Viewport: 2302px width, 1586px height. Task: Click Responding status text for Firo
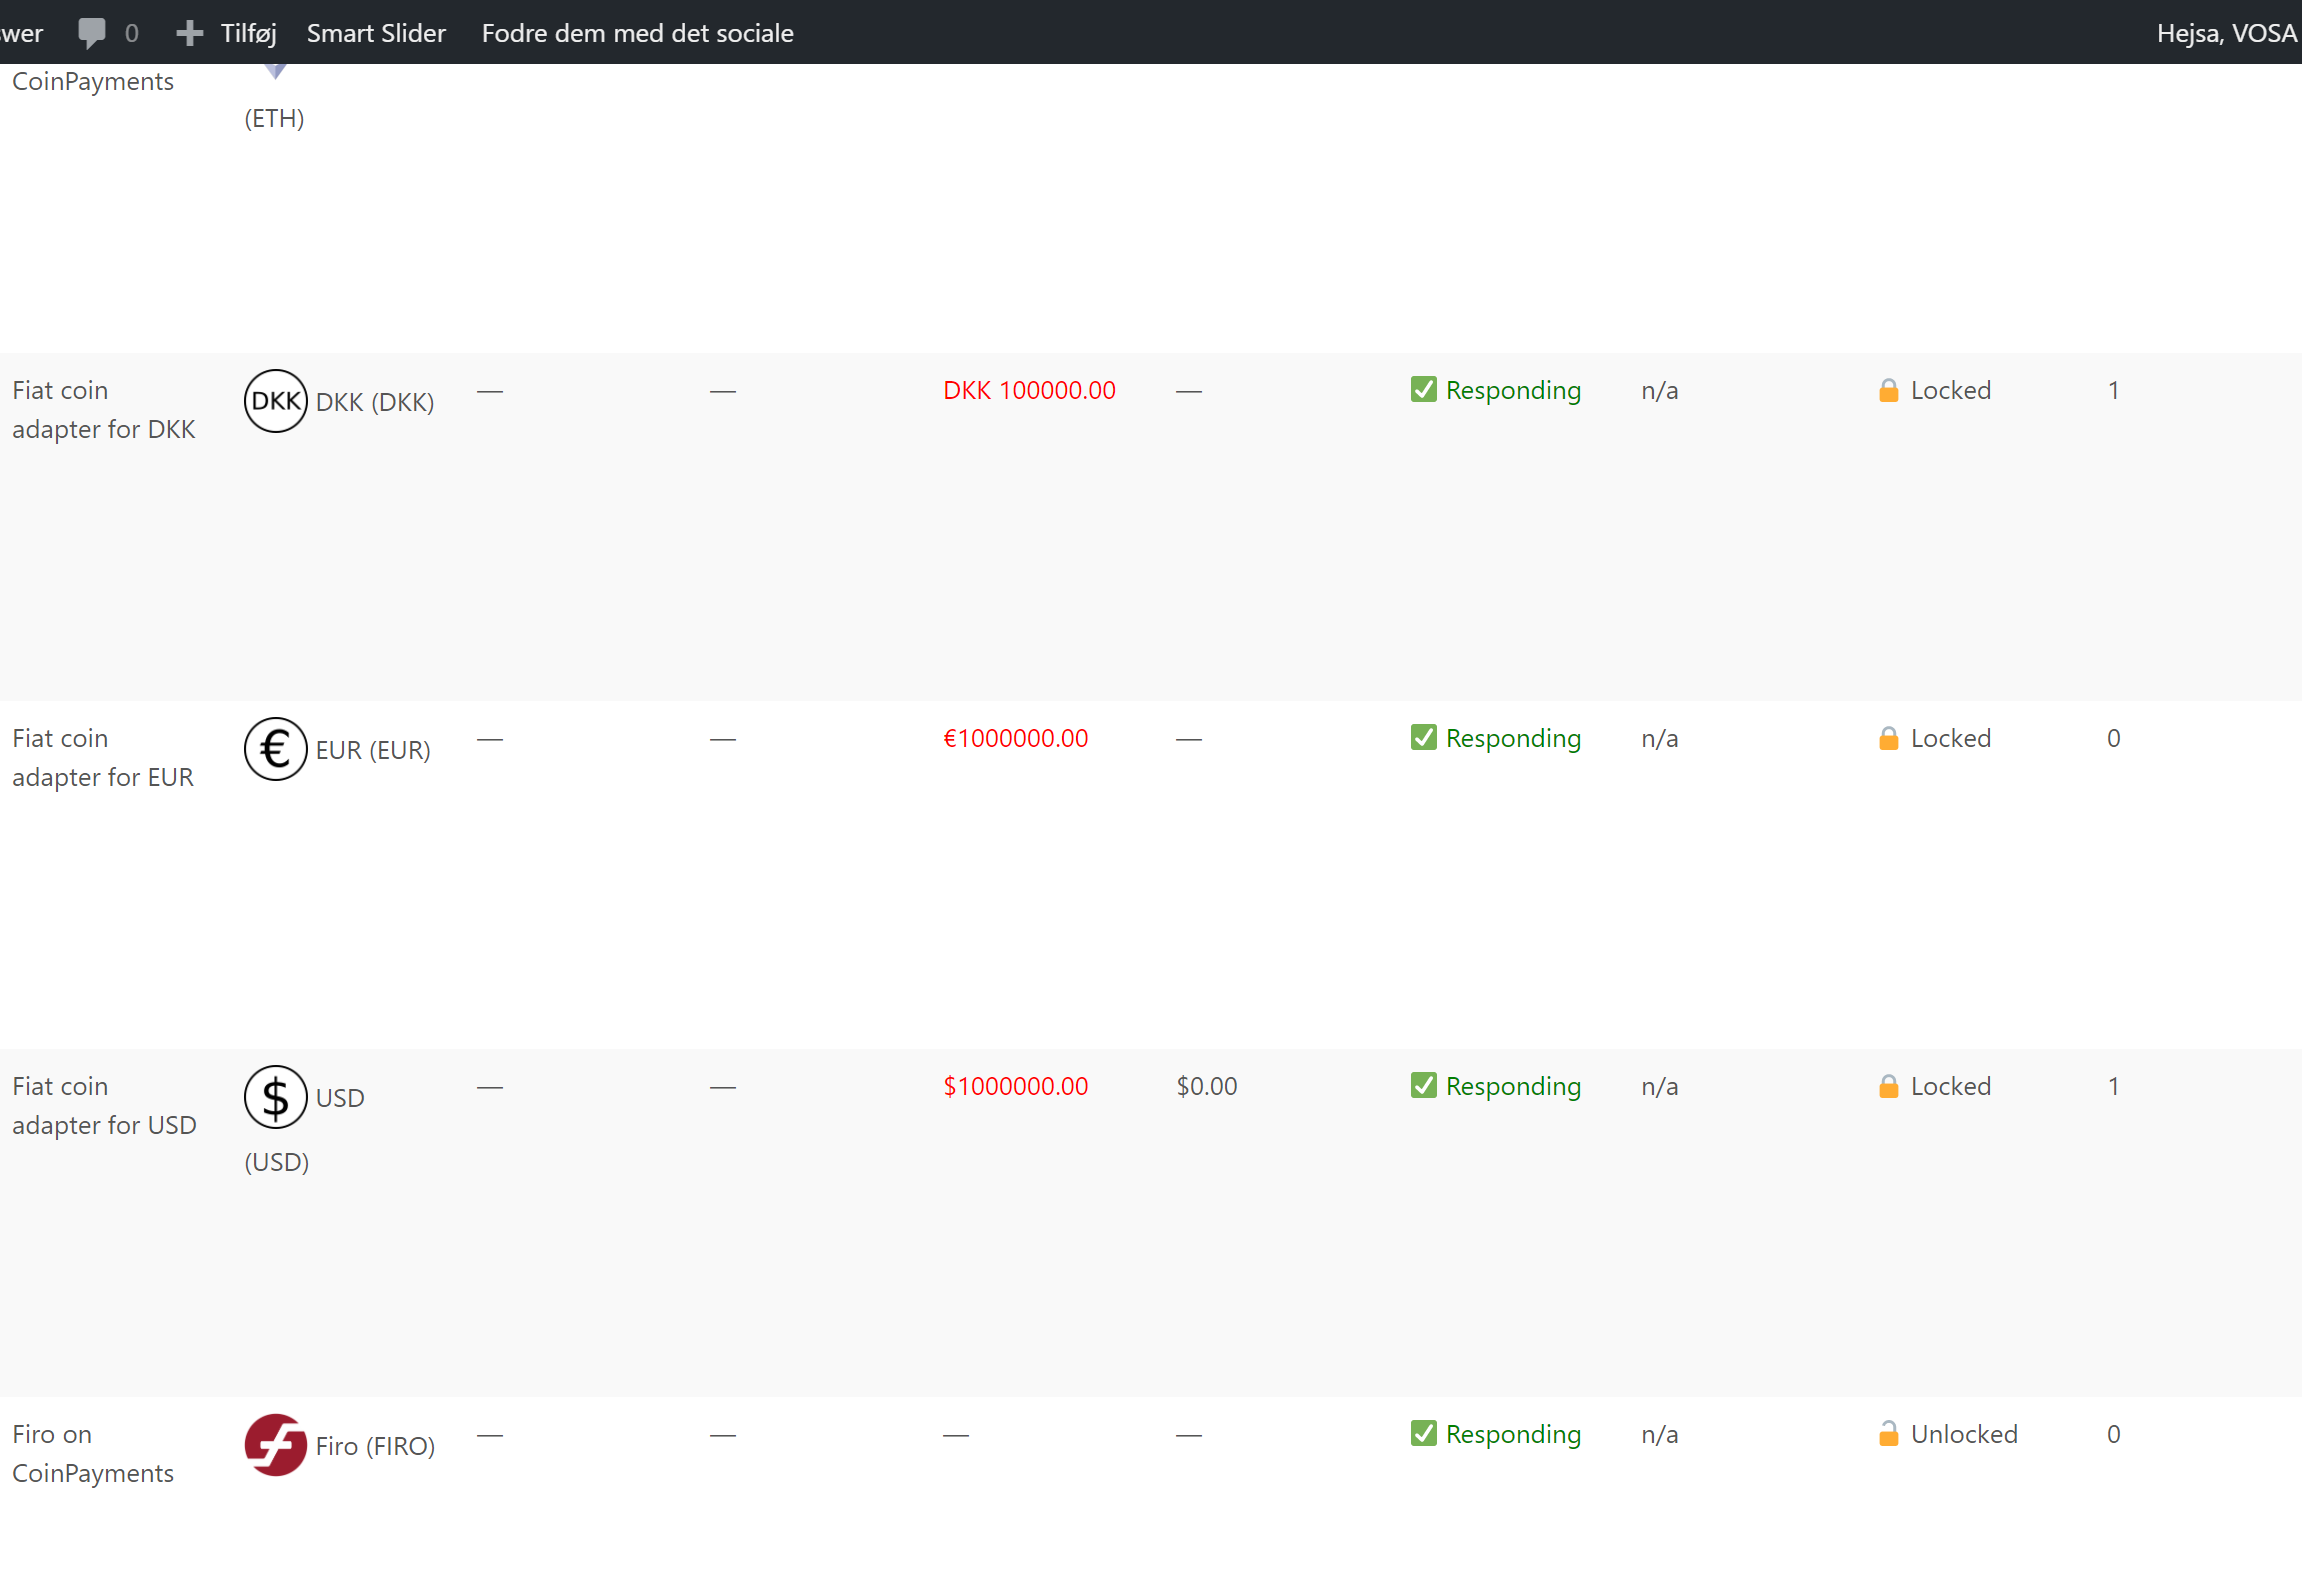pos(1513,1434)
